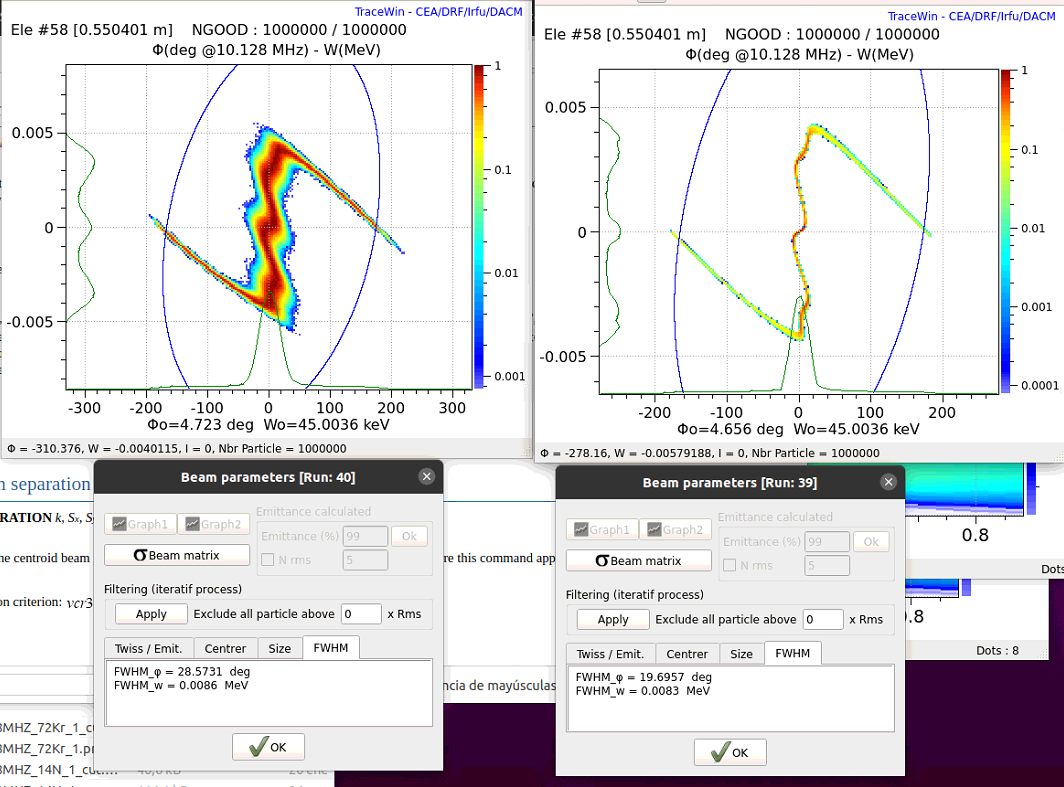Image resolution: width=1064 pixels, height=787 pixels.
Task: Switch to Twiss / Emit. tab in Run 39
Action: pos(610,654)
